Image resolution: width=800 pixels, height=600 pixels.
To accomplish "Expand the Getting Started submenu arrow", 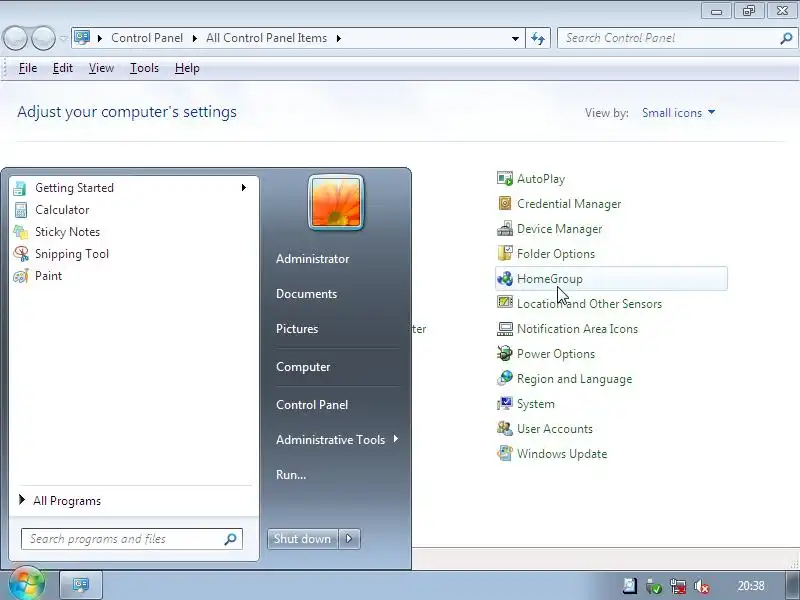I will pyautogui.click(x=244, y=188).
